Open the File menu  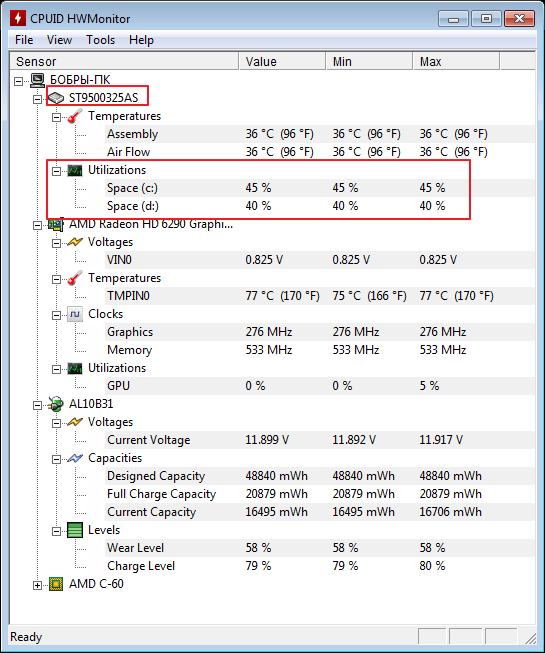pyautogui.click(x=24, y=40)
